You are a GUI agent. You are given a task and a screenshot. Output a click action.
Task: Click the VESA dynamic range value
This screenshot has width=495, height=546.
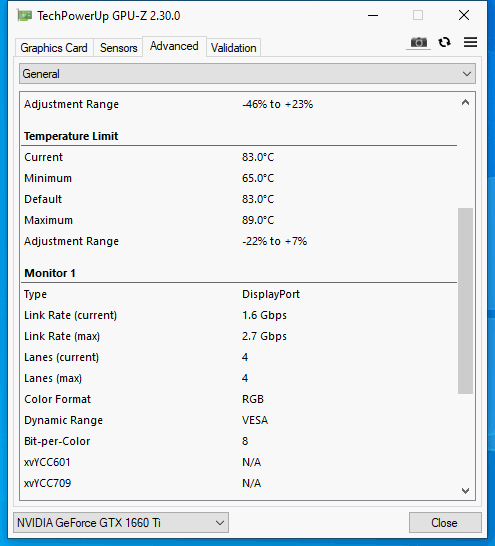click(x=255, y=420)
